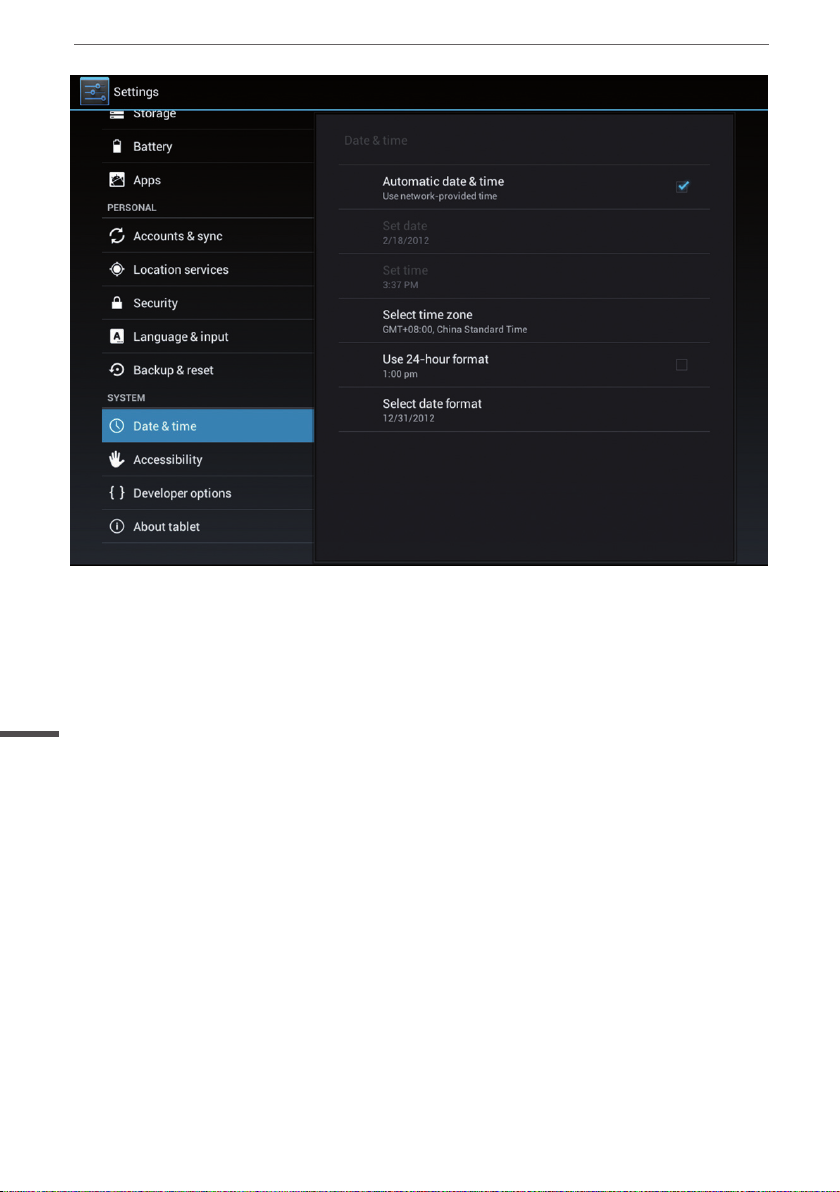Click the 3:37 PM time value

[401, 285]
